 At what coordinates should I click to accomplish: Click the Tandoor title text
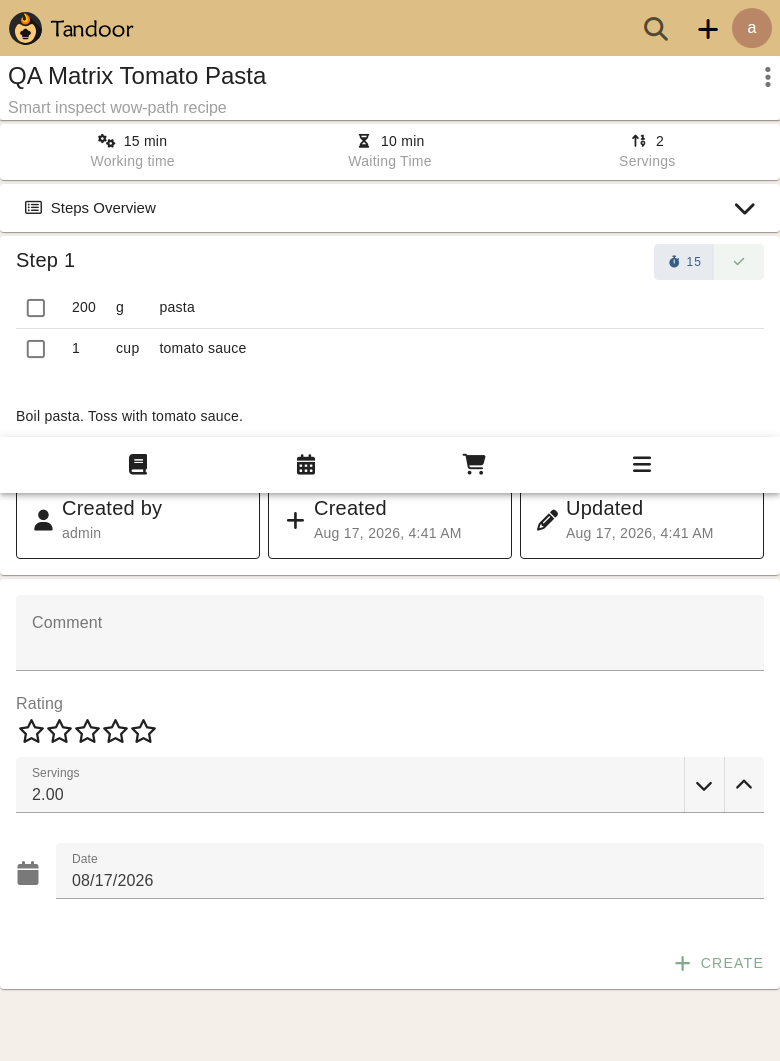[x=92, y=29]
